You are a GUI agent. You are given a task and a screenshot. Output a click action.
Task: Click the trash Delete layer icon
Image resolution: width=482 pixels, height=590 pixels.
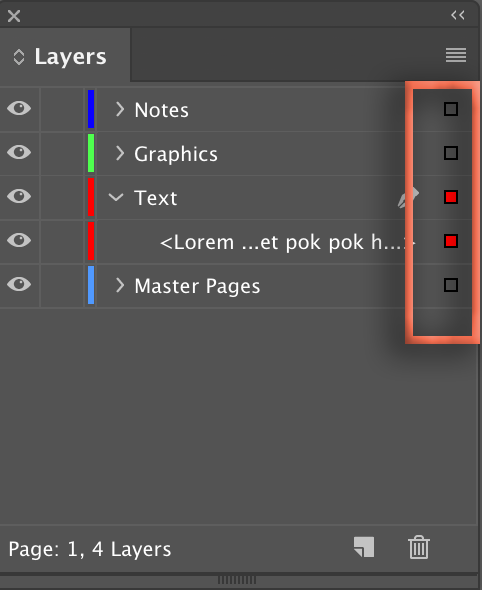[419, 547]
